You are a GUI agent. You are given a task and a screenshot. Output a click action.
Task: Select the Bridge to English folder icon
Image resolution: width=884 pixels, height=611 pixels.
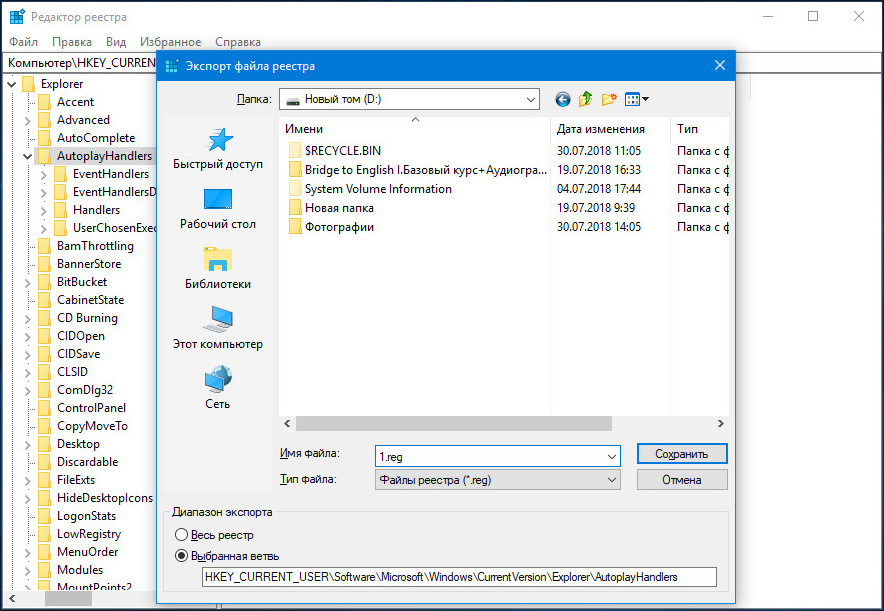point(295,170)
